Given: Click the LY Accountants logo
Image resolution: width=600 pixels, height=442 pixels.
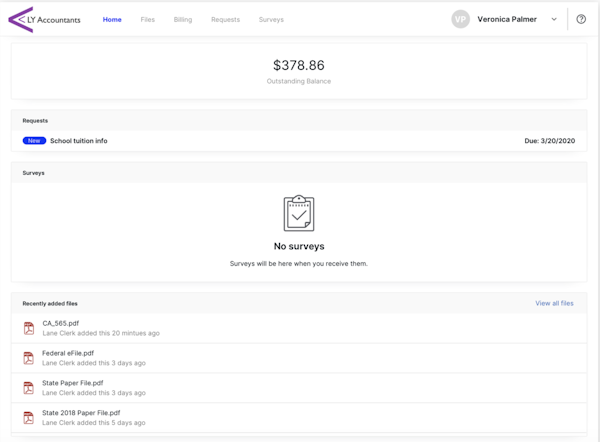Looking at the screenshot, I should click(x=43, y=19).
